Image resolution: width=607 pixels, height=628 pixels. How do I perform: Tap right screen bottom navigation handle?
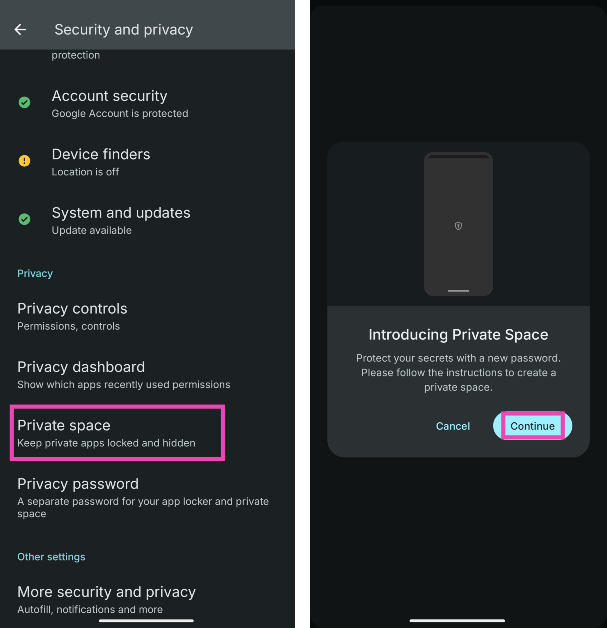457,621
